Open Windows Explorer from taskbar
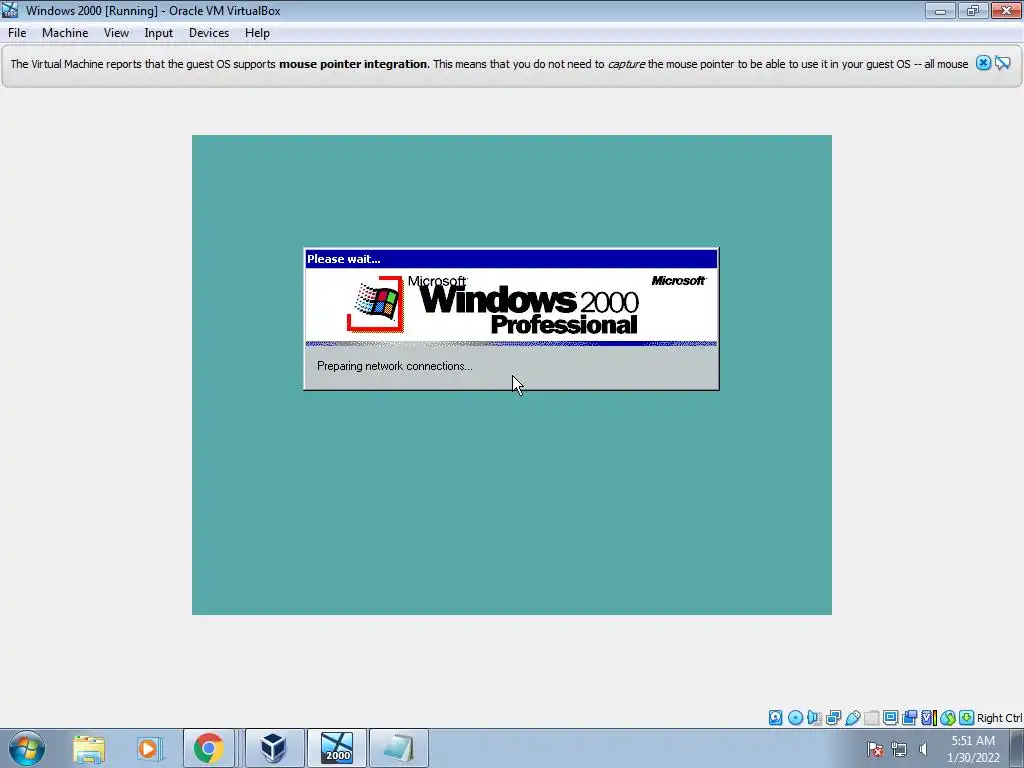 click(x=89, y=748)
